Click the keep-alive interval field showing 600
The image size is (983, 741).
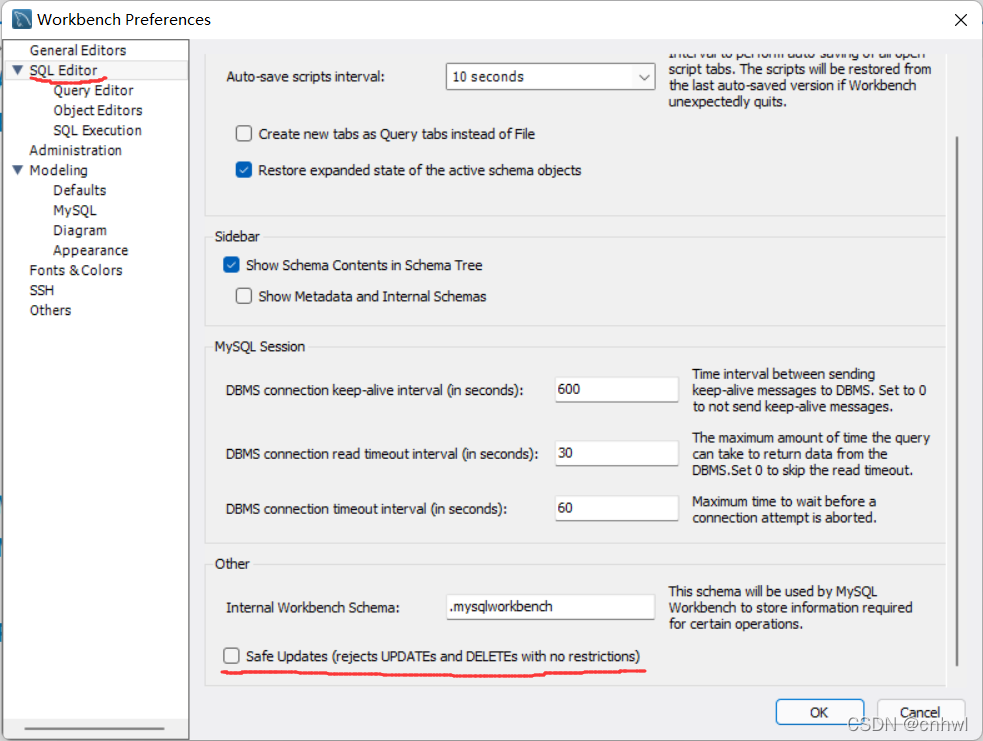point(616,389)
